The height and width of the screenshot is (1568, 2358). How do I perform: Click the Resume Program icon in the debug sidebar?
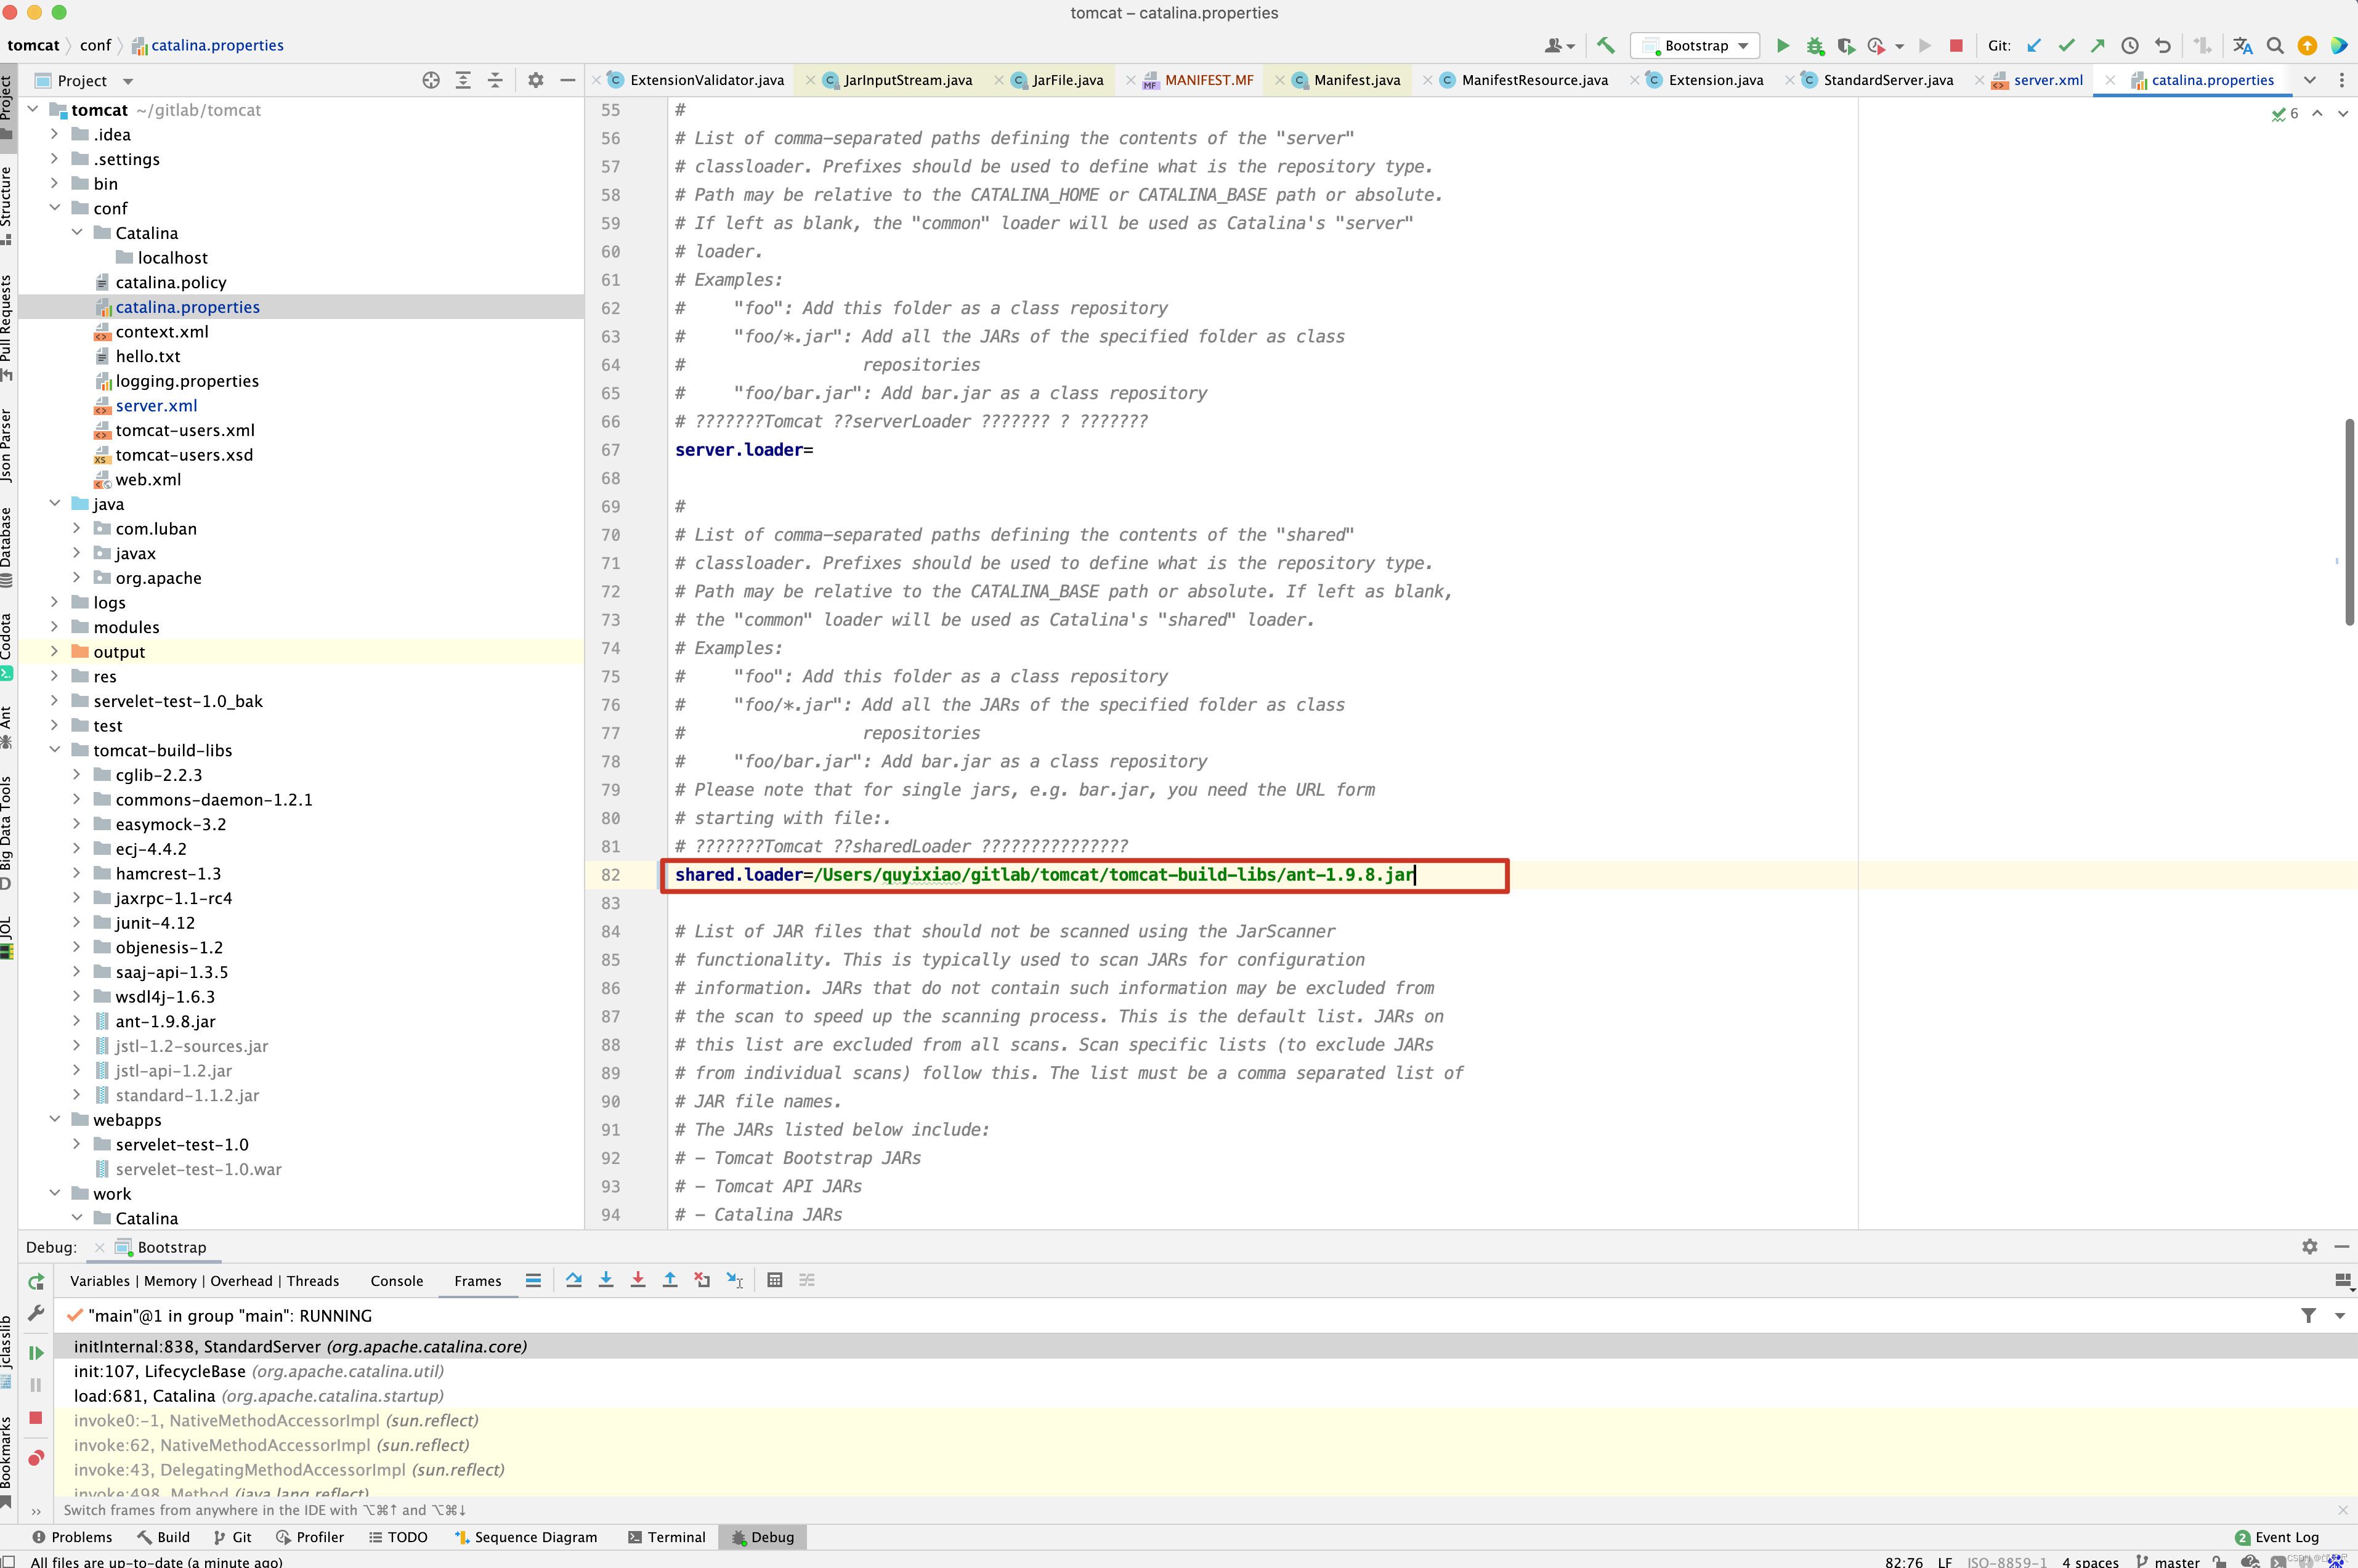[36, 1352]
